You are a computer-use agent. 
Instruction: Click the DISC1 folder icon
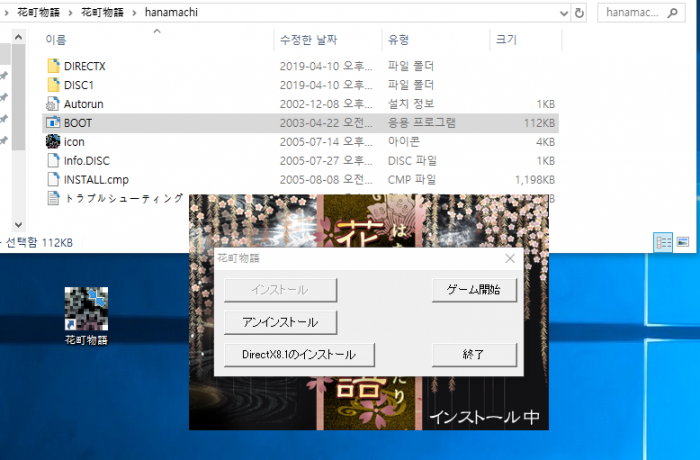tap(53, 84)
